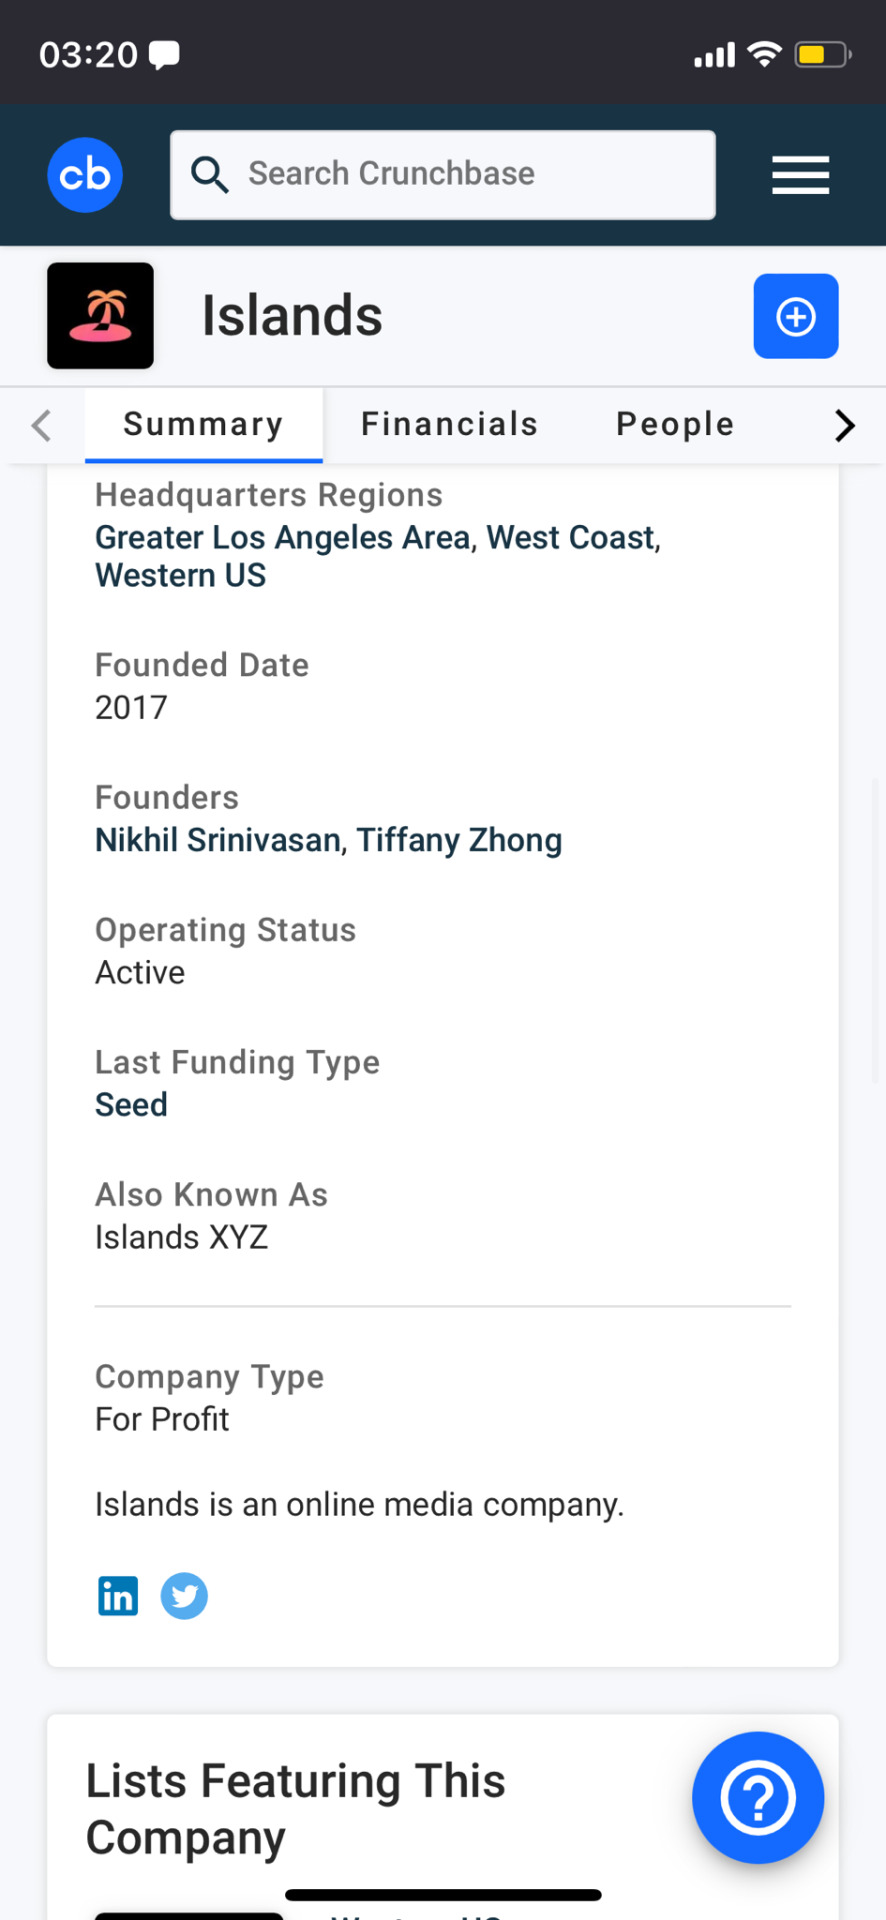Viewport: 886px width, 1920px height.
Task: Tap the magnifying glass search icon
Action: (210, 174)
